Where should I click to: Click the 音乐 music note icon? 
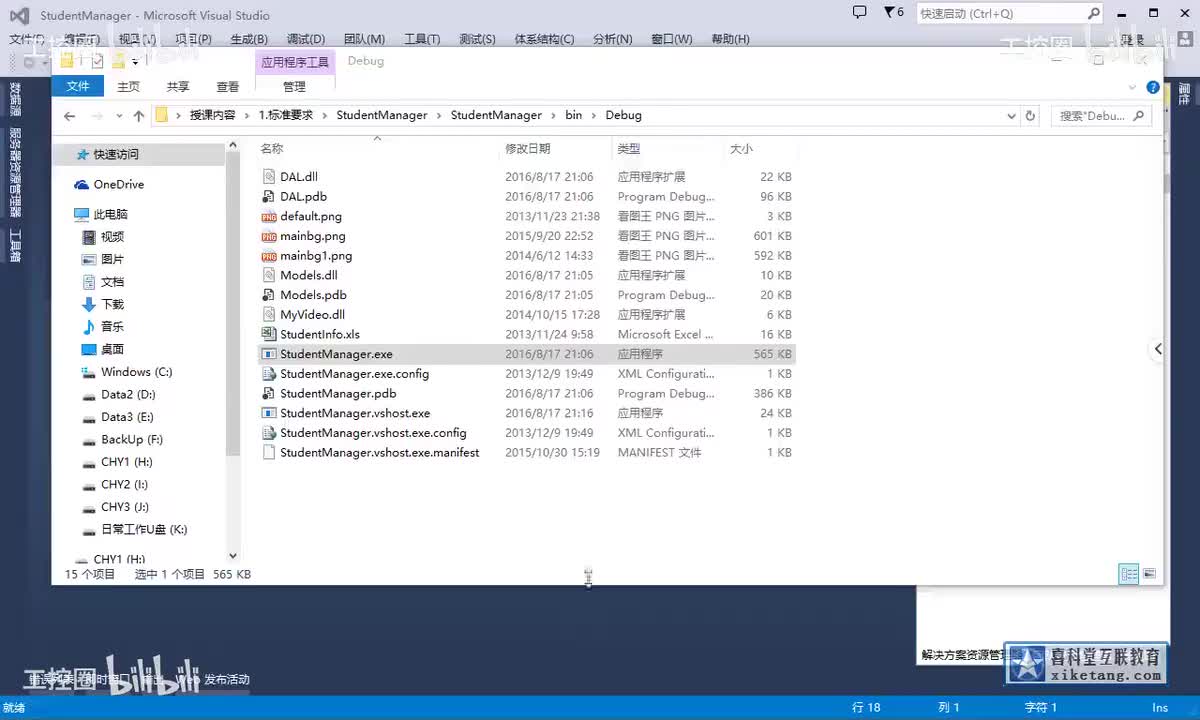[x=89, y=327]
